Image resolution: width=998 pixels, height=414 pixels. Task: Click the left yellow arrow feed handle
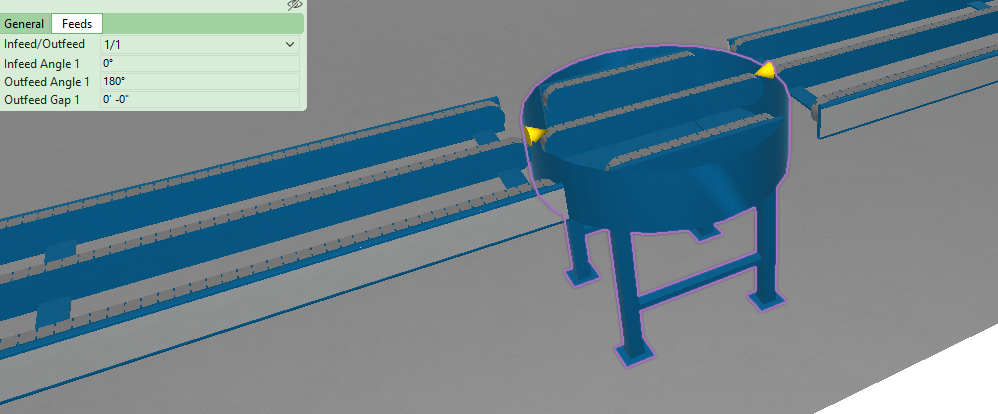[x=535, y=134]
